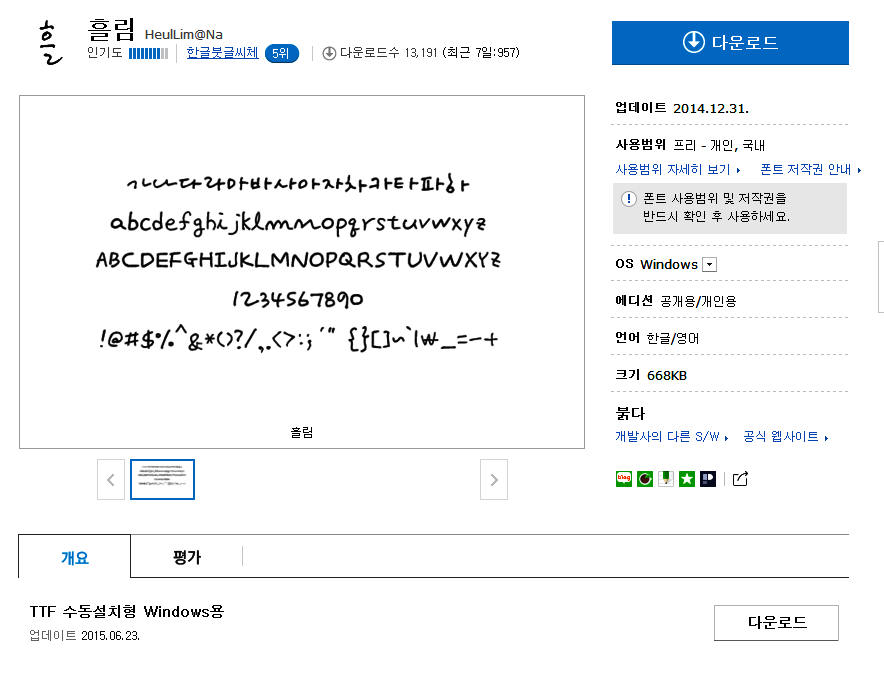Image resolution: width=884 pixels, height=680 pixels.
Task: Click the HeulLim@Na font name text
Action: point(184,34)
